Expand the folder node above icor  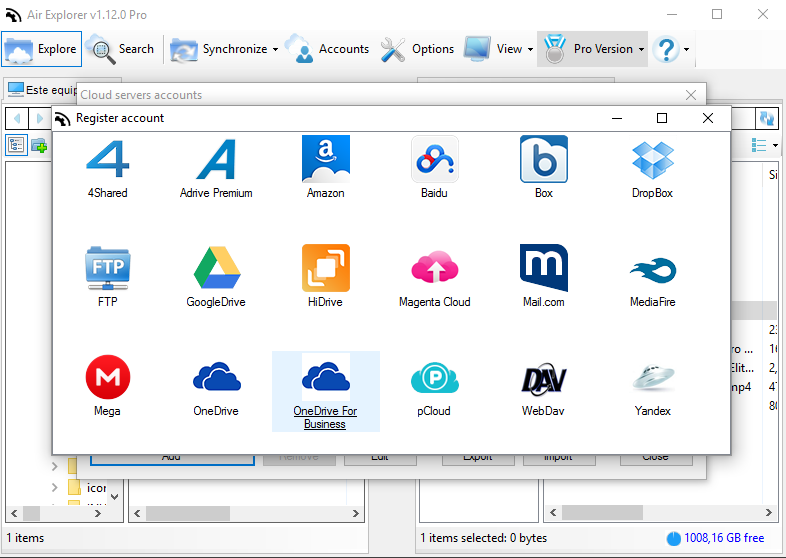55,466
